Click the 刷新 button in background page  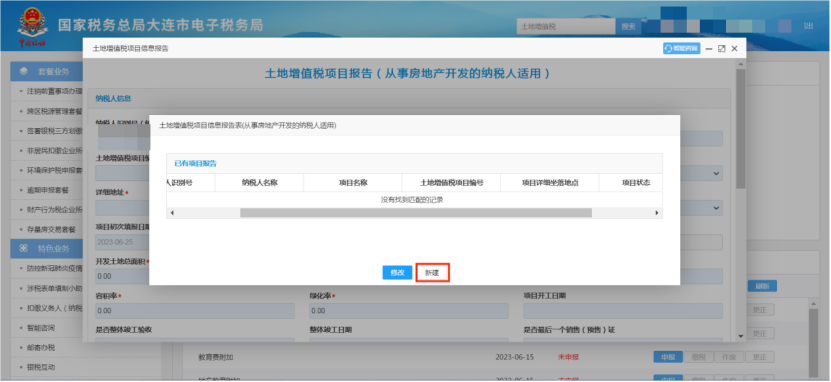coord(762,286)
